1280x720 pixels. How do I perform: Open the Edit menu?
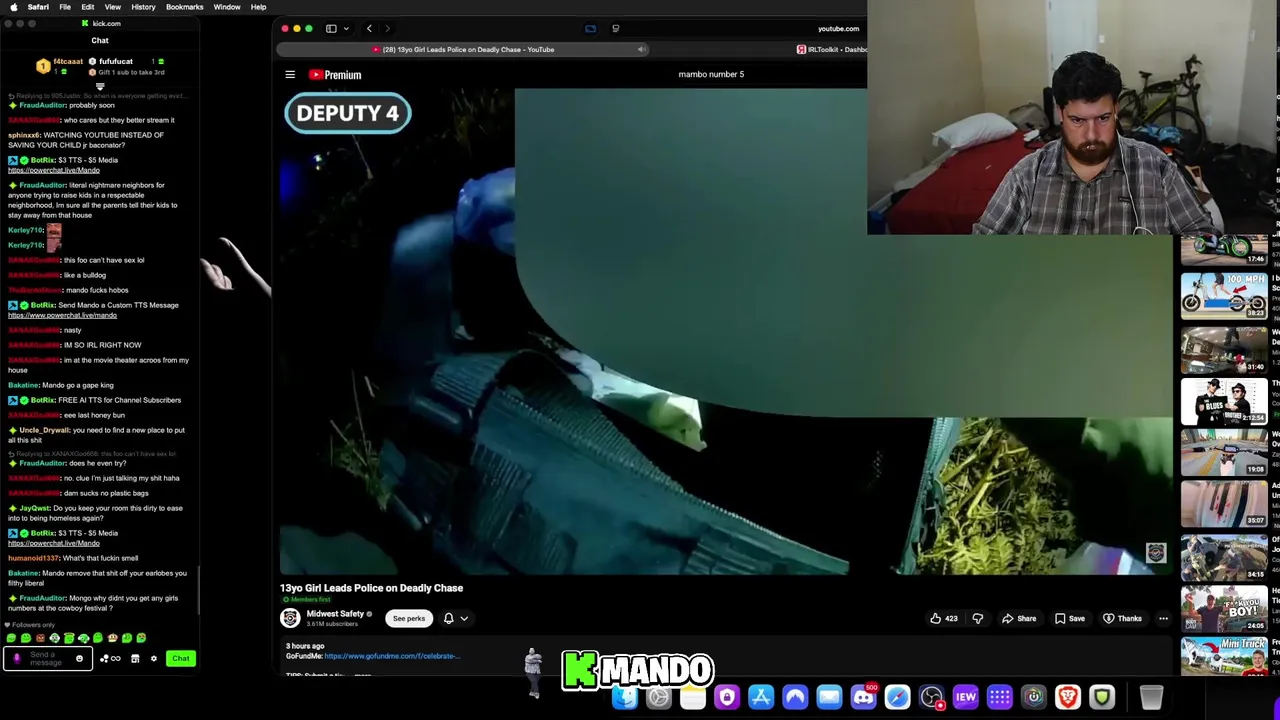click(x=88, y=7)
